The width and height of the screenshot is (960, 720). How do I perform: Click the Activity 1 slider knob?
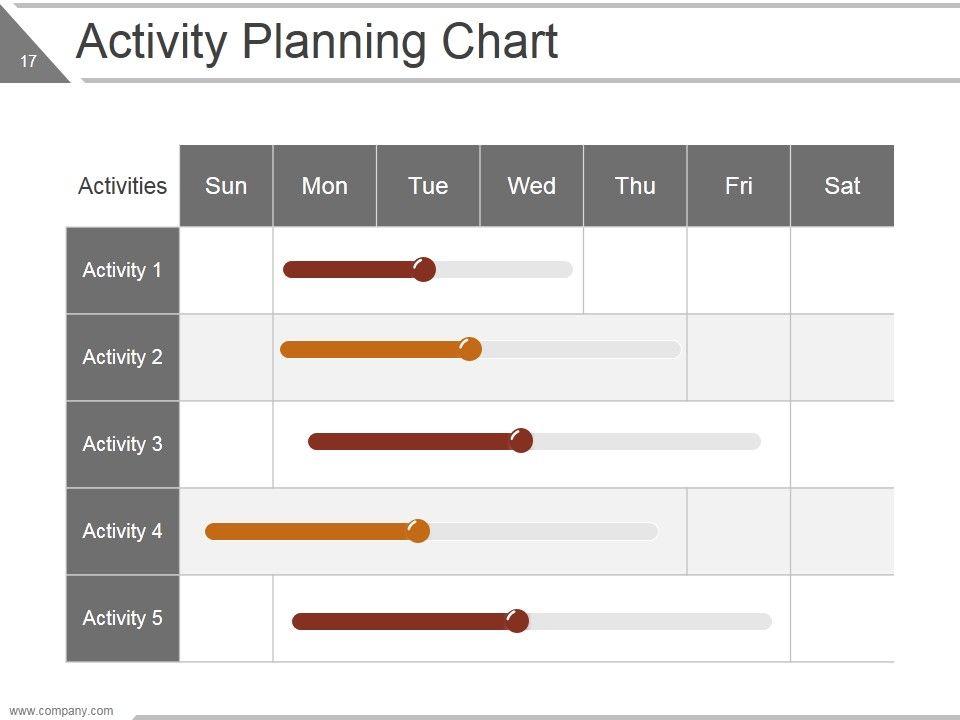(x=424, y=270)
